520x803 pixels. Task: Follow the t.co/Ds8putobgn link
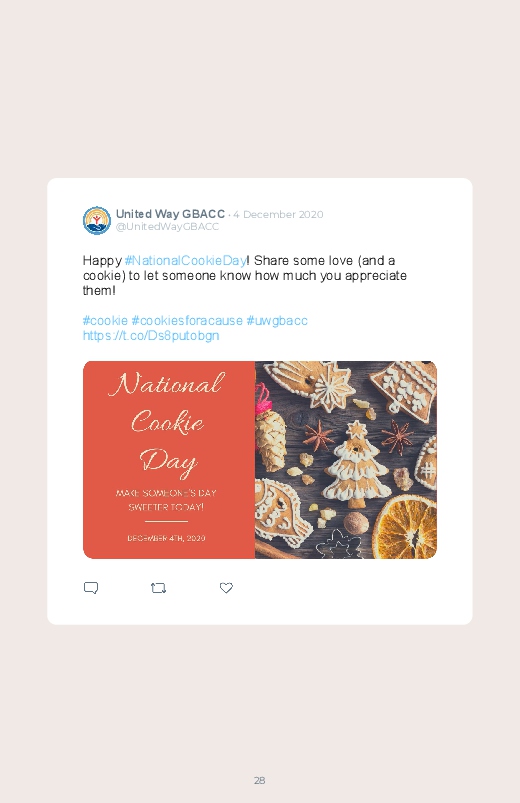click(151, 335)
